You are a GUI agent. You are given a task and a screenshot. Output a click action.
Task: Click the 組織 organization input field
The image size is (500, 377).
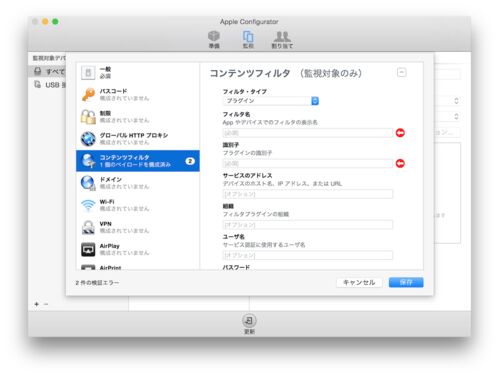pyautogui.click(x=308, y=225)
